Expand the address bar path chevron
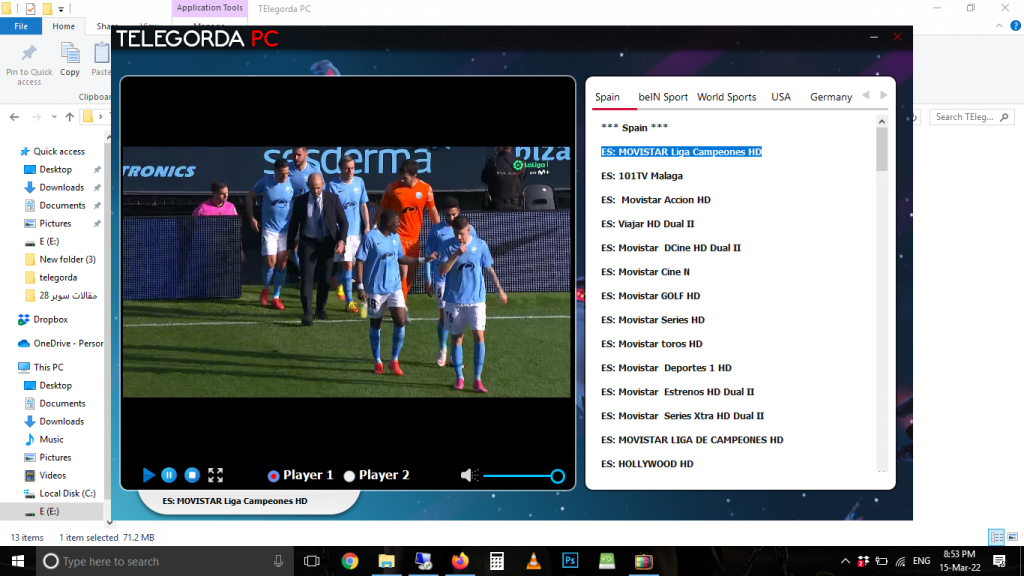 [x=100, y=117]
